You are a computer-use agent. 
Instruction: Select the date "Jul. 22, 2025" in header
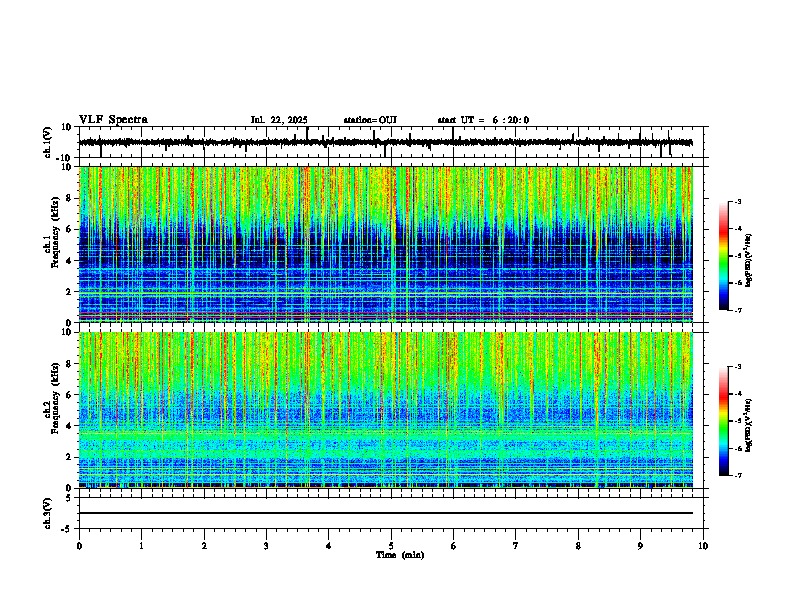pyautogui.click(x=279, y=120)
